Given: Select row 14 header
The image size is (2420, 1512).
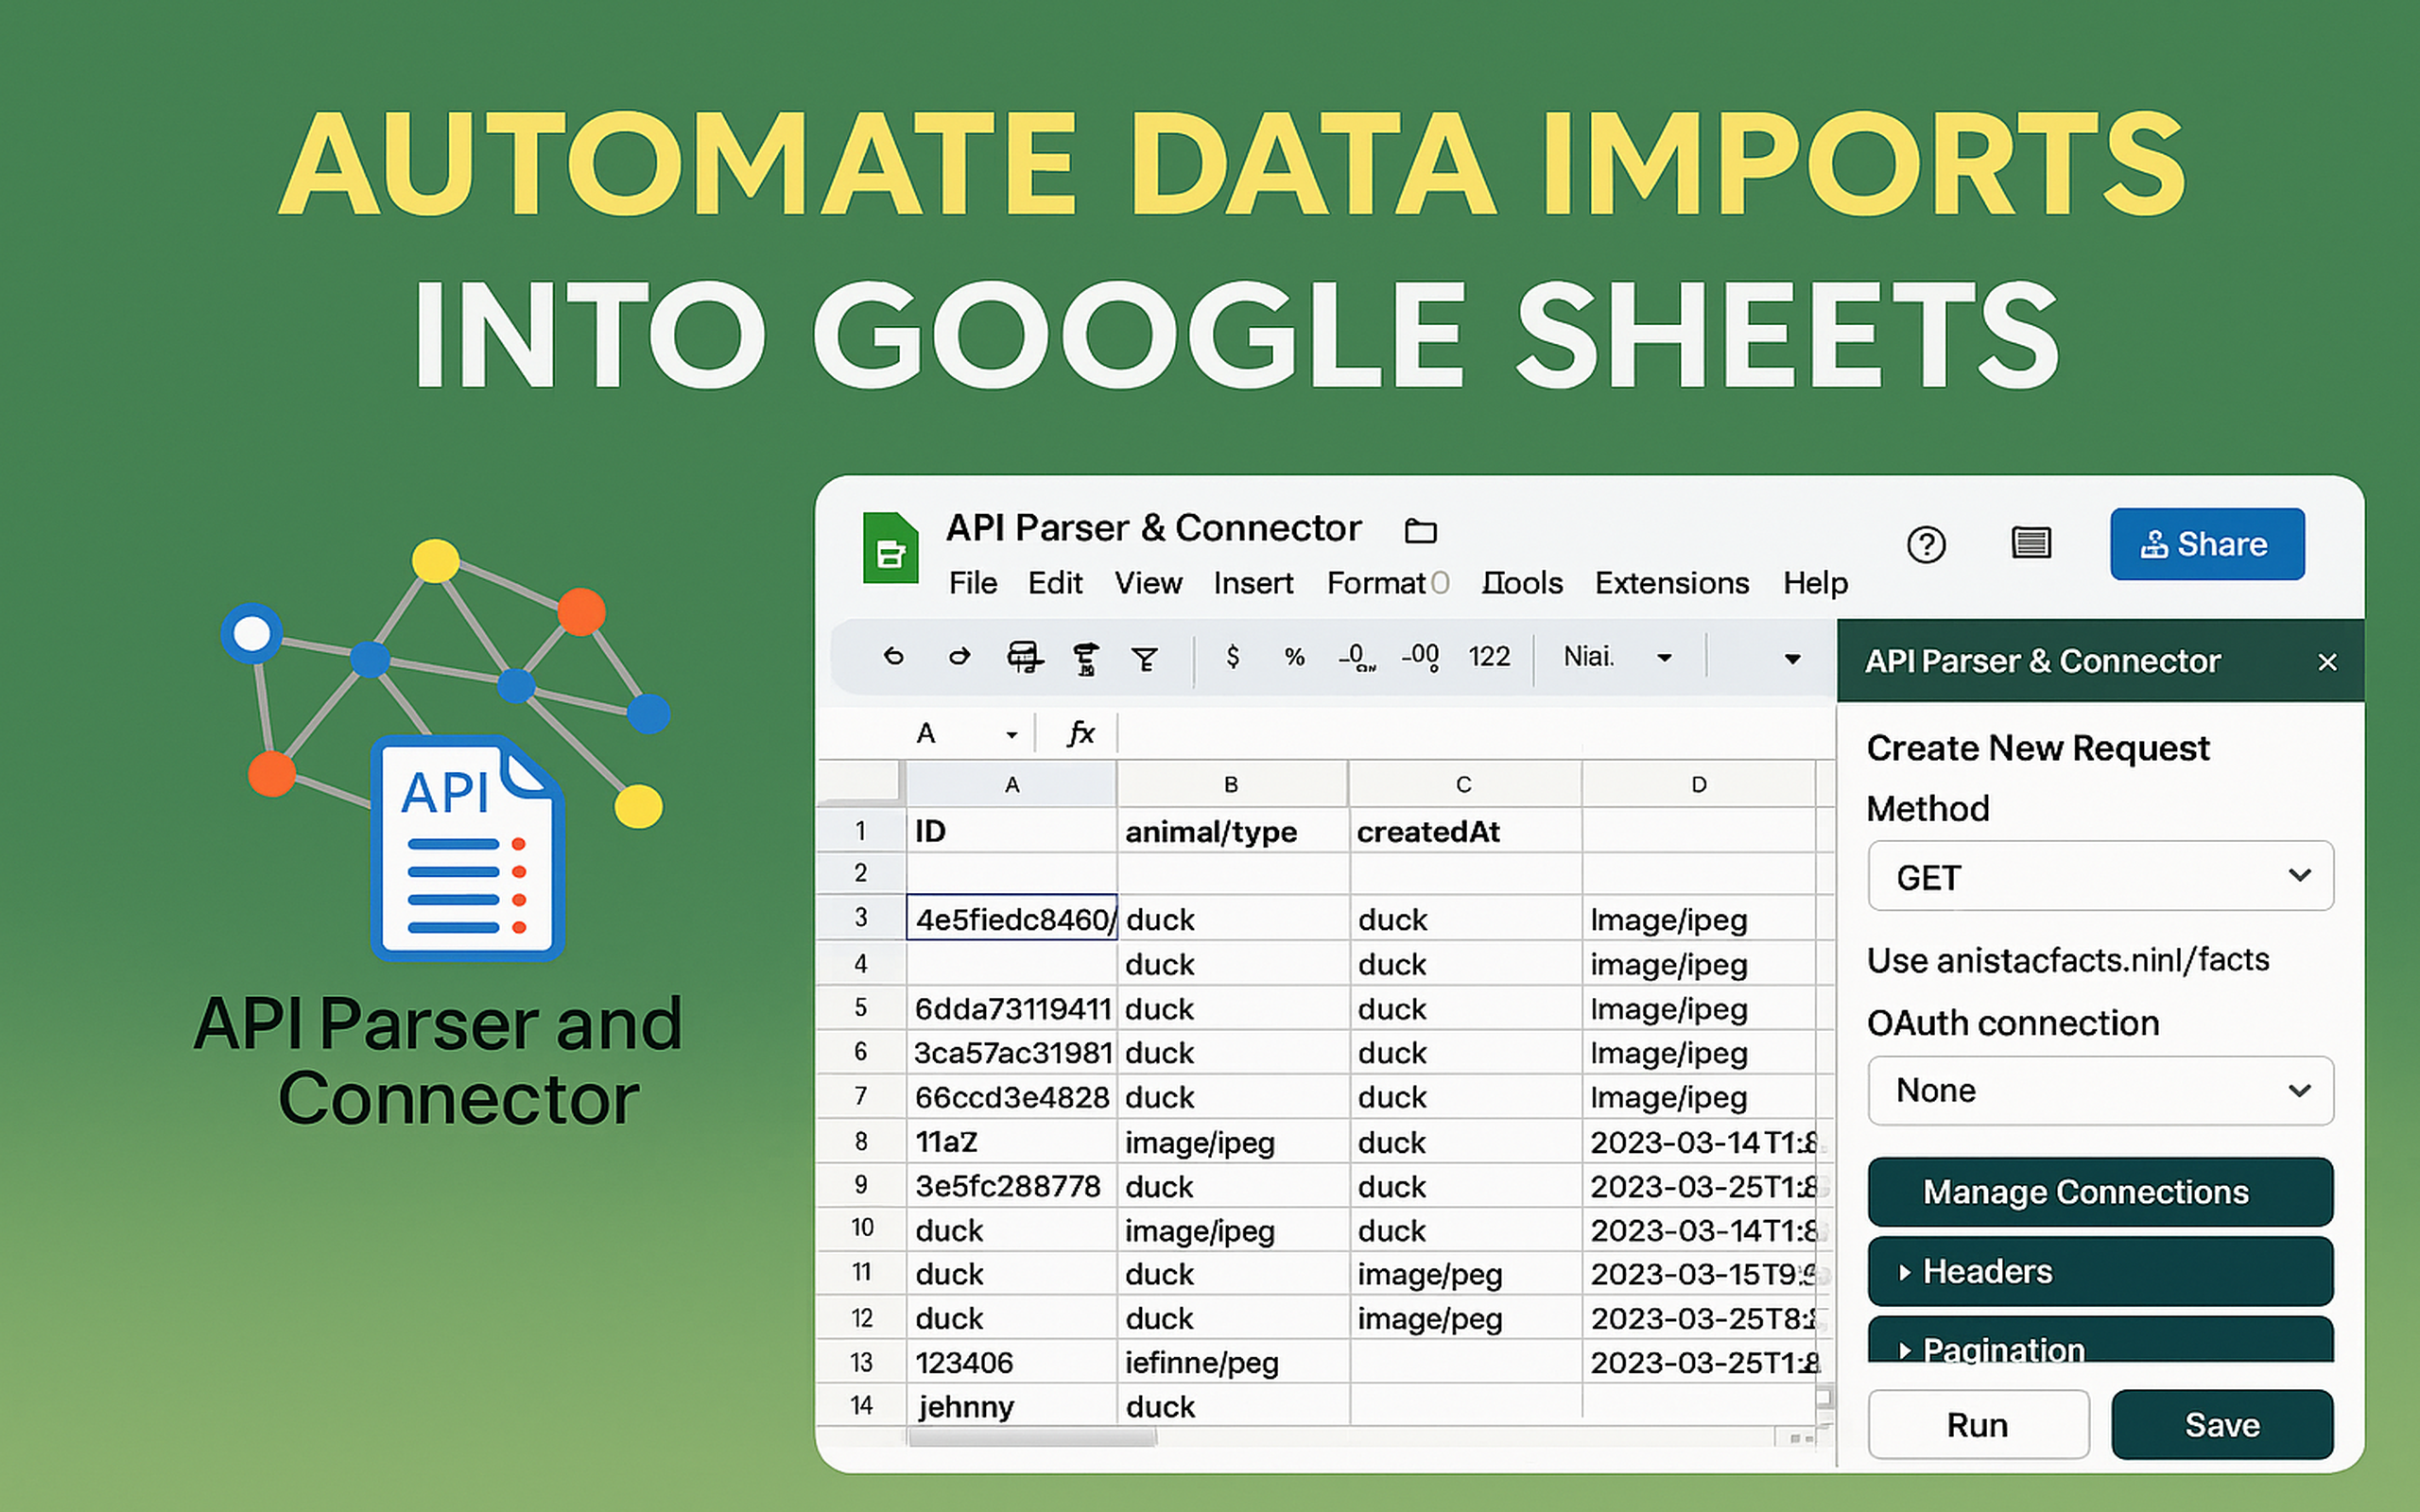Looking at the screenshot, I should [861, 1406].
